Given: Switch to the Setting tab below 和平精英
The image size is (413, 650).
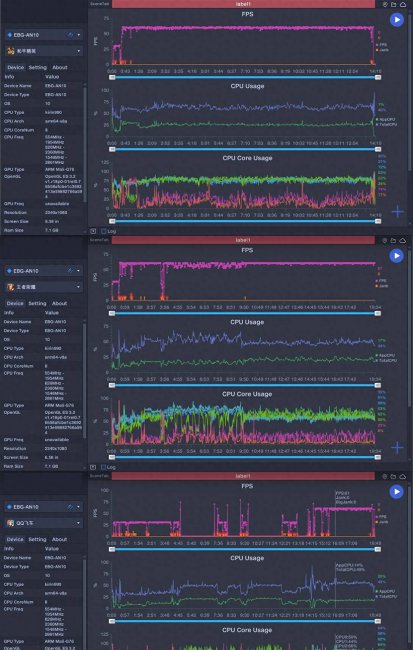Looking at the screenshot, I should (x=37, y=68).
